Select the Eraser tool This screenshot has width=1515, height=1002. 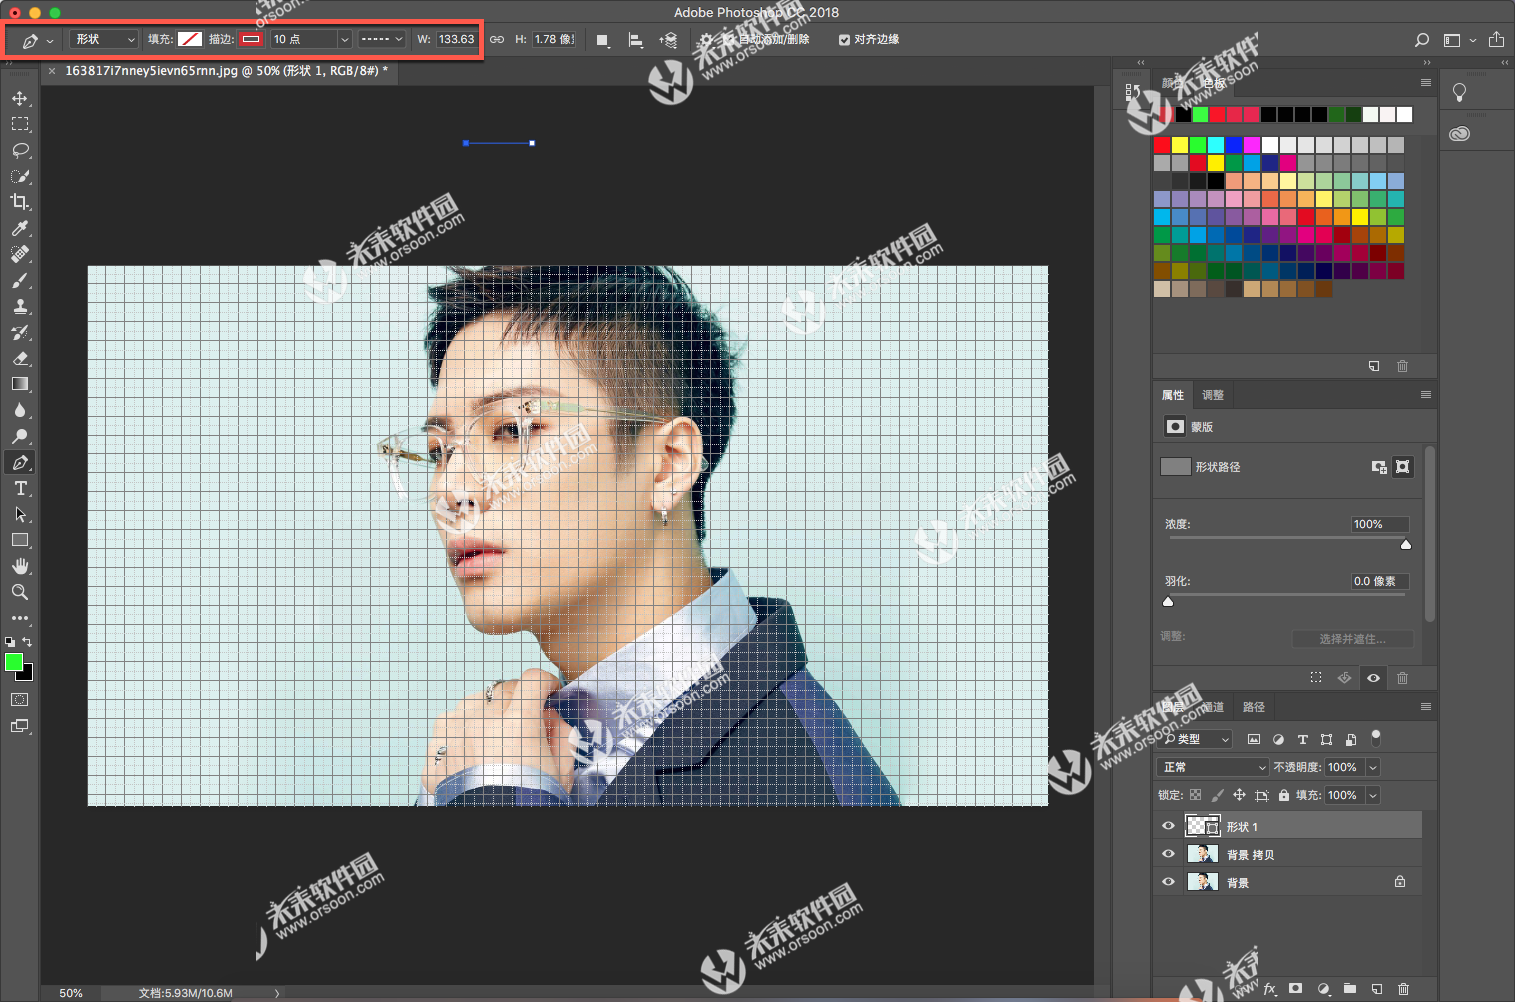tap(20, 358)
